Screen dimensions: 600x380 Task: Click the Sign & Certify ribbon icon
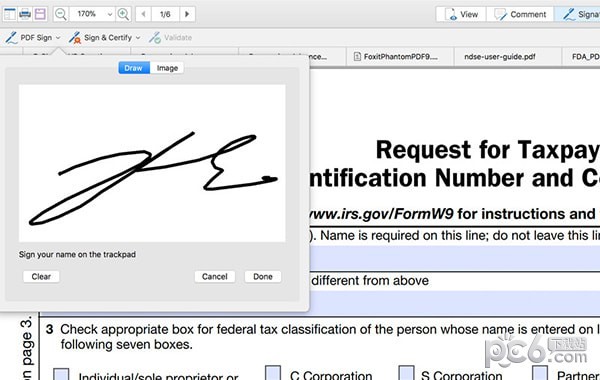tap(75, 38)
